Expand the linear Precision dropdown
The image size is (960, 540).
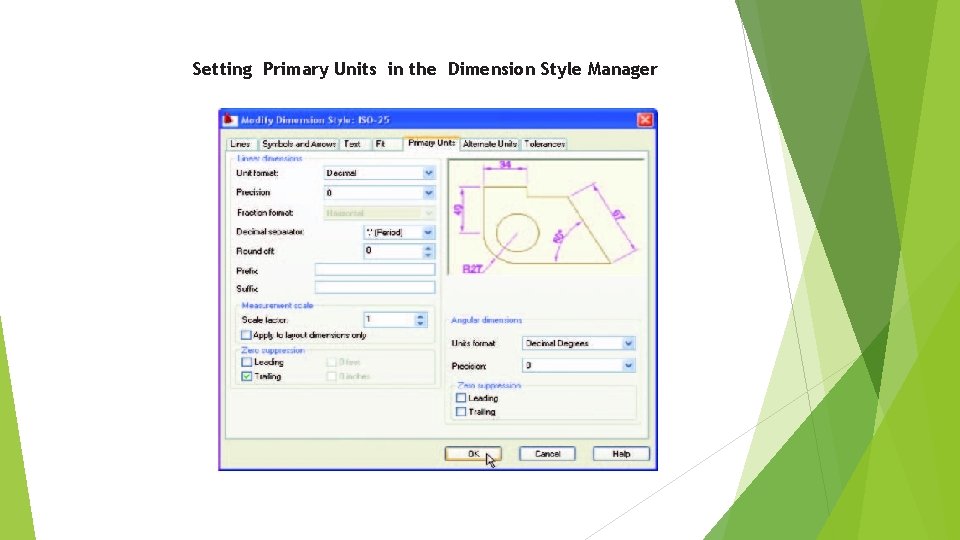click(379, 193)
